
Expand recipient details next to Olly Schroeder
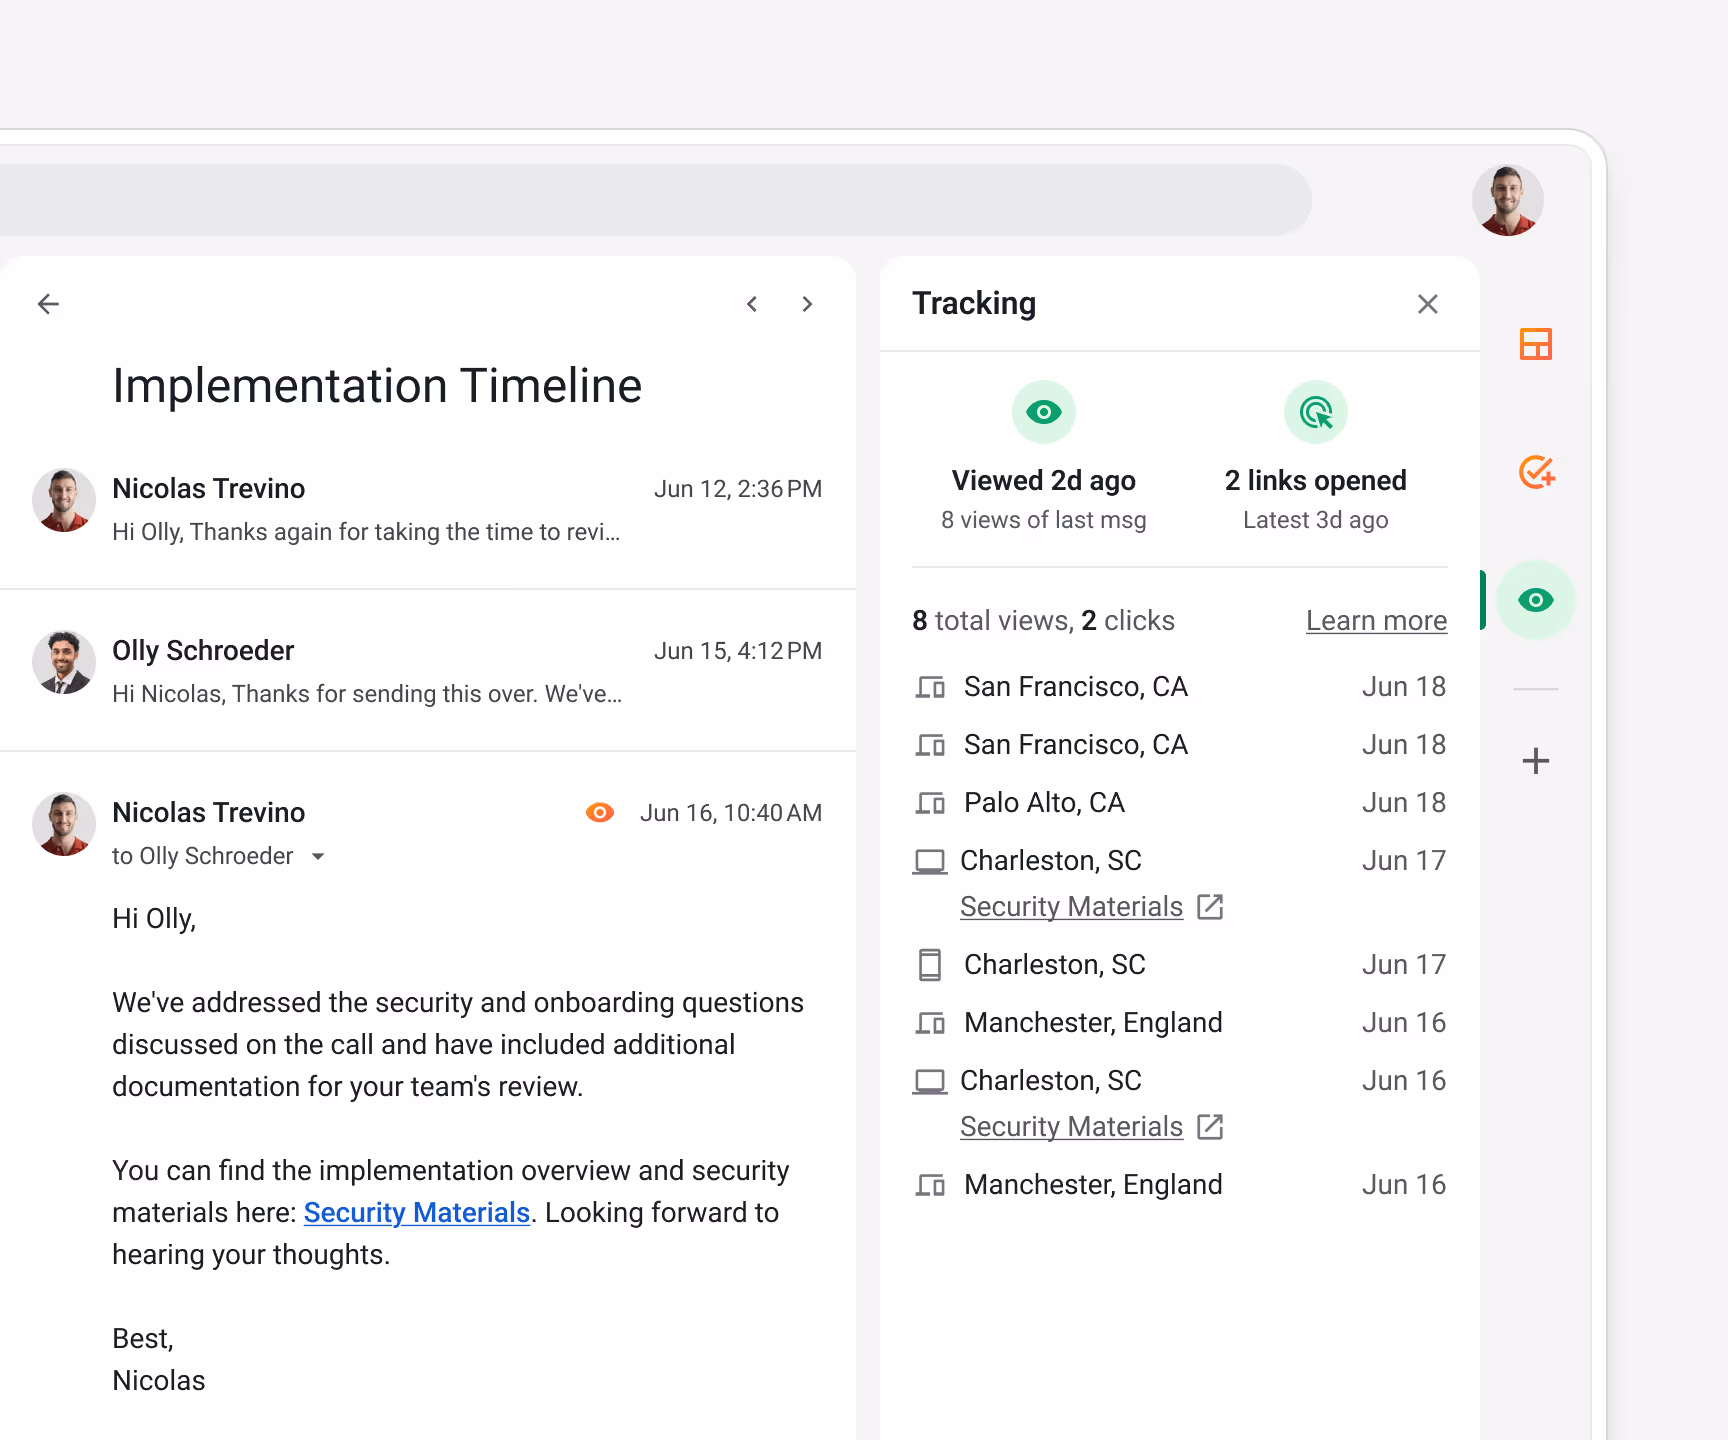click(318, 857)
